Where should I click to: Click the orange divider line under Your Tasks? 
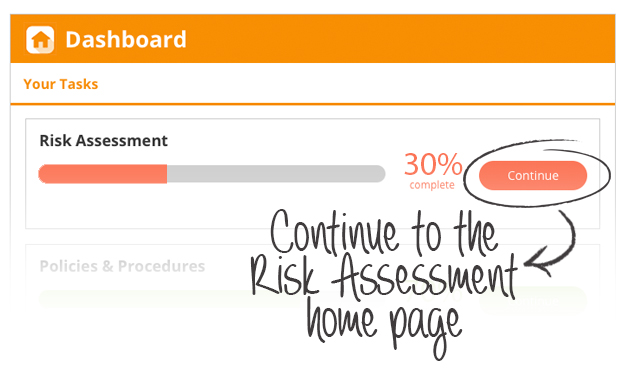(x=313, y=104)
